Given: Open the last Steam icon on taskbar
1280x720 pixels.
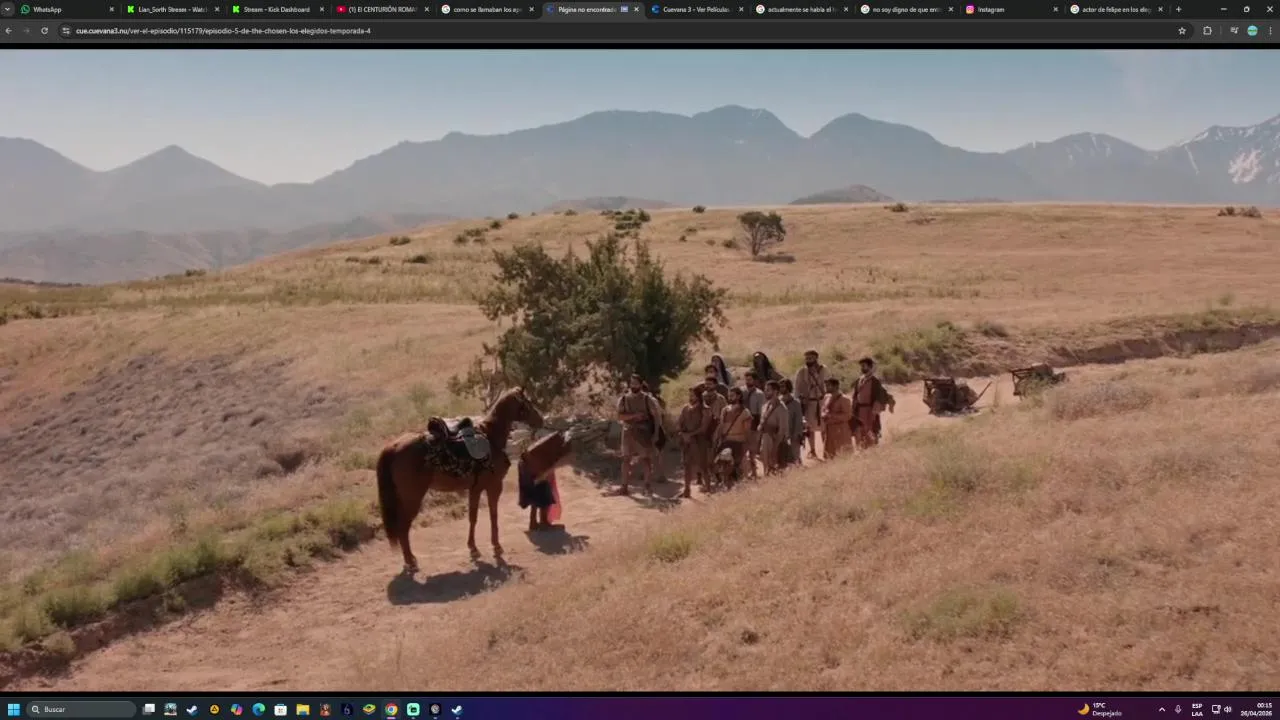Looking at the screenshot, I should click(x=457, y=709).
